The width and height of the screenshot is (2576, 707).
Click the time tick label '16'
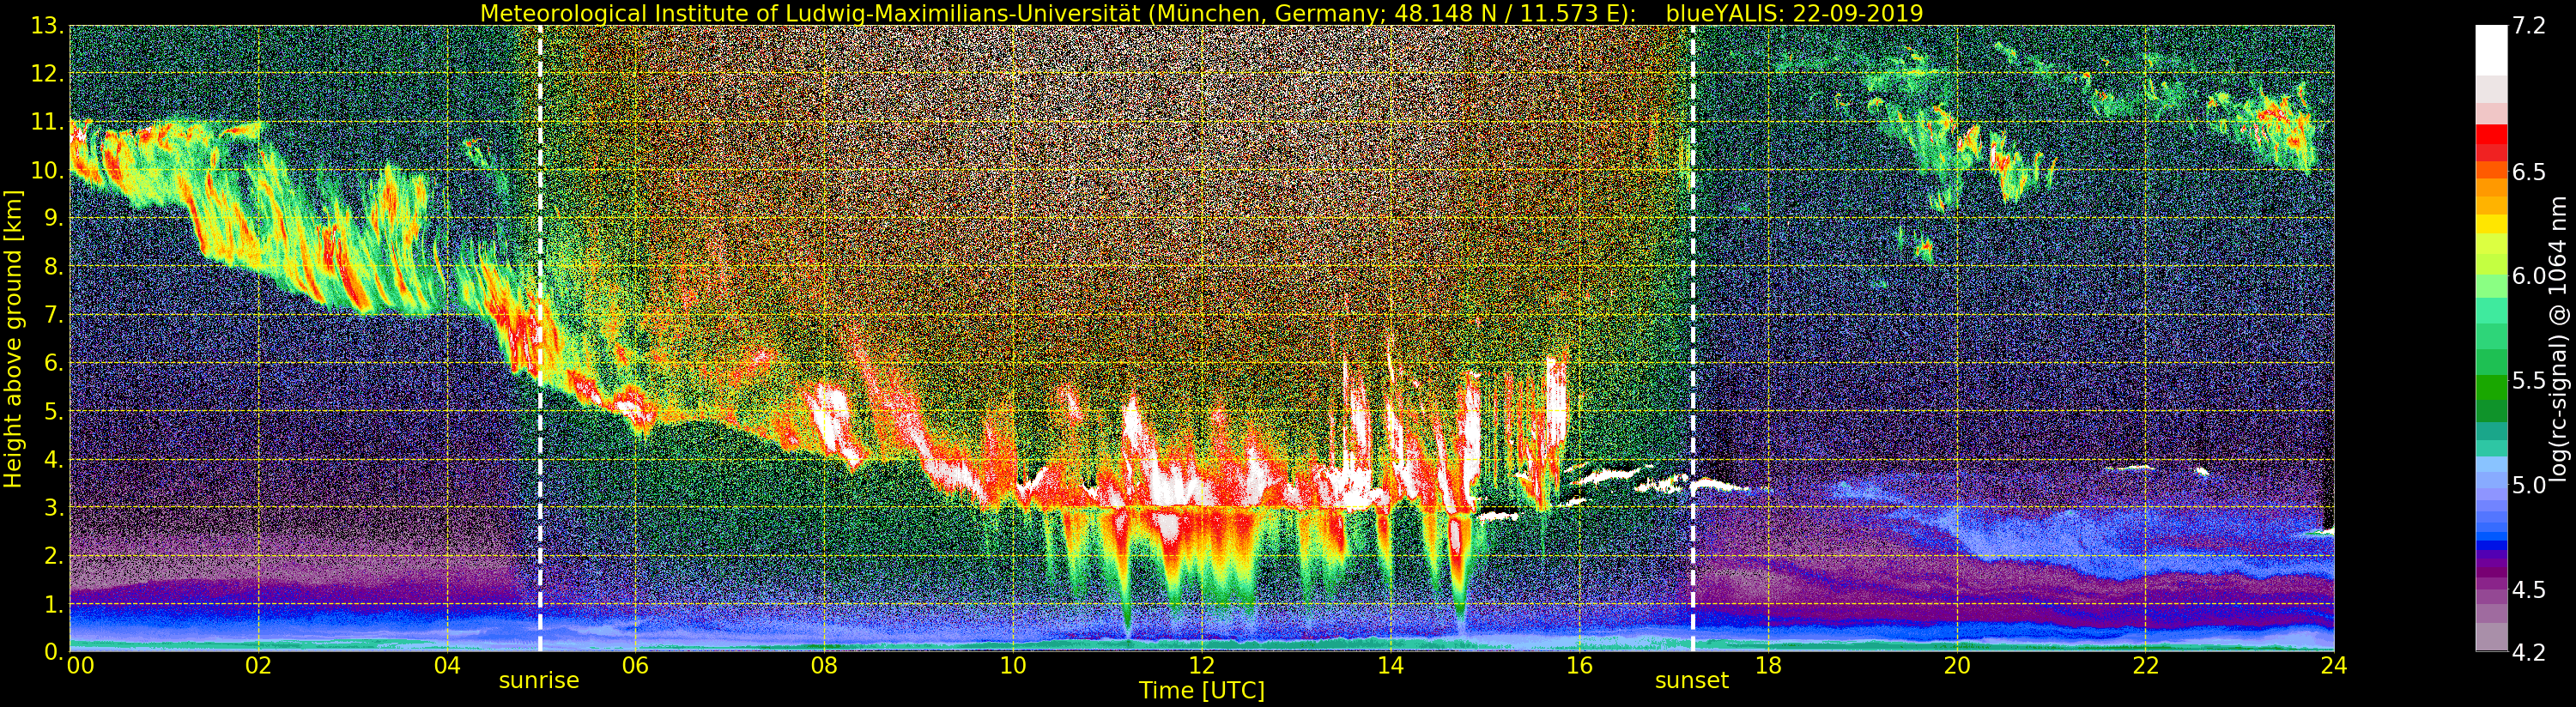[x=1579, y=665]
